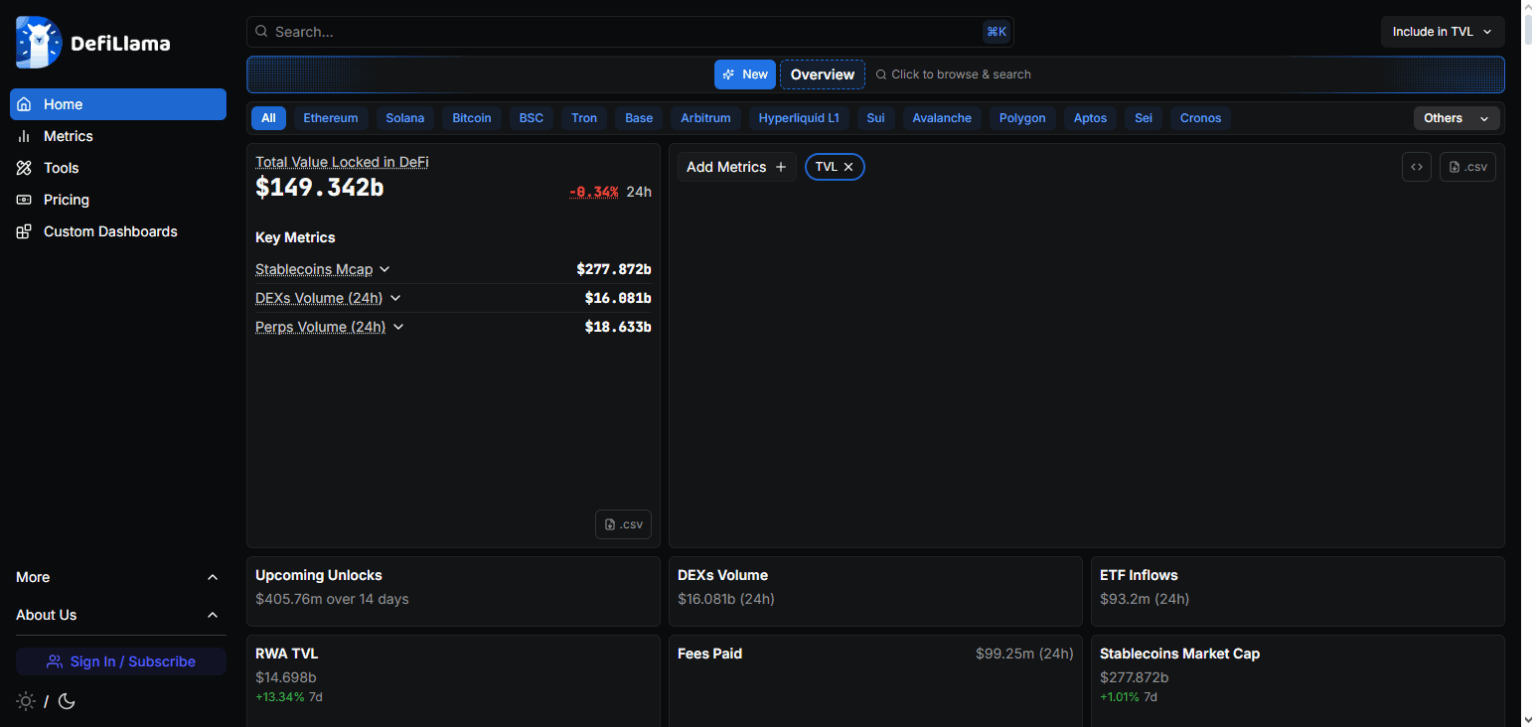Download chart data via the .csv button

coord(1467,167)
